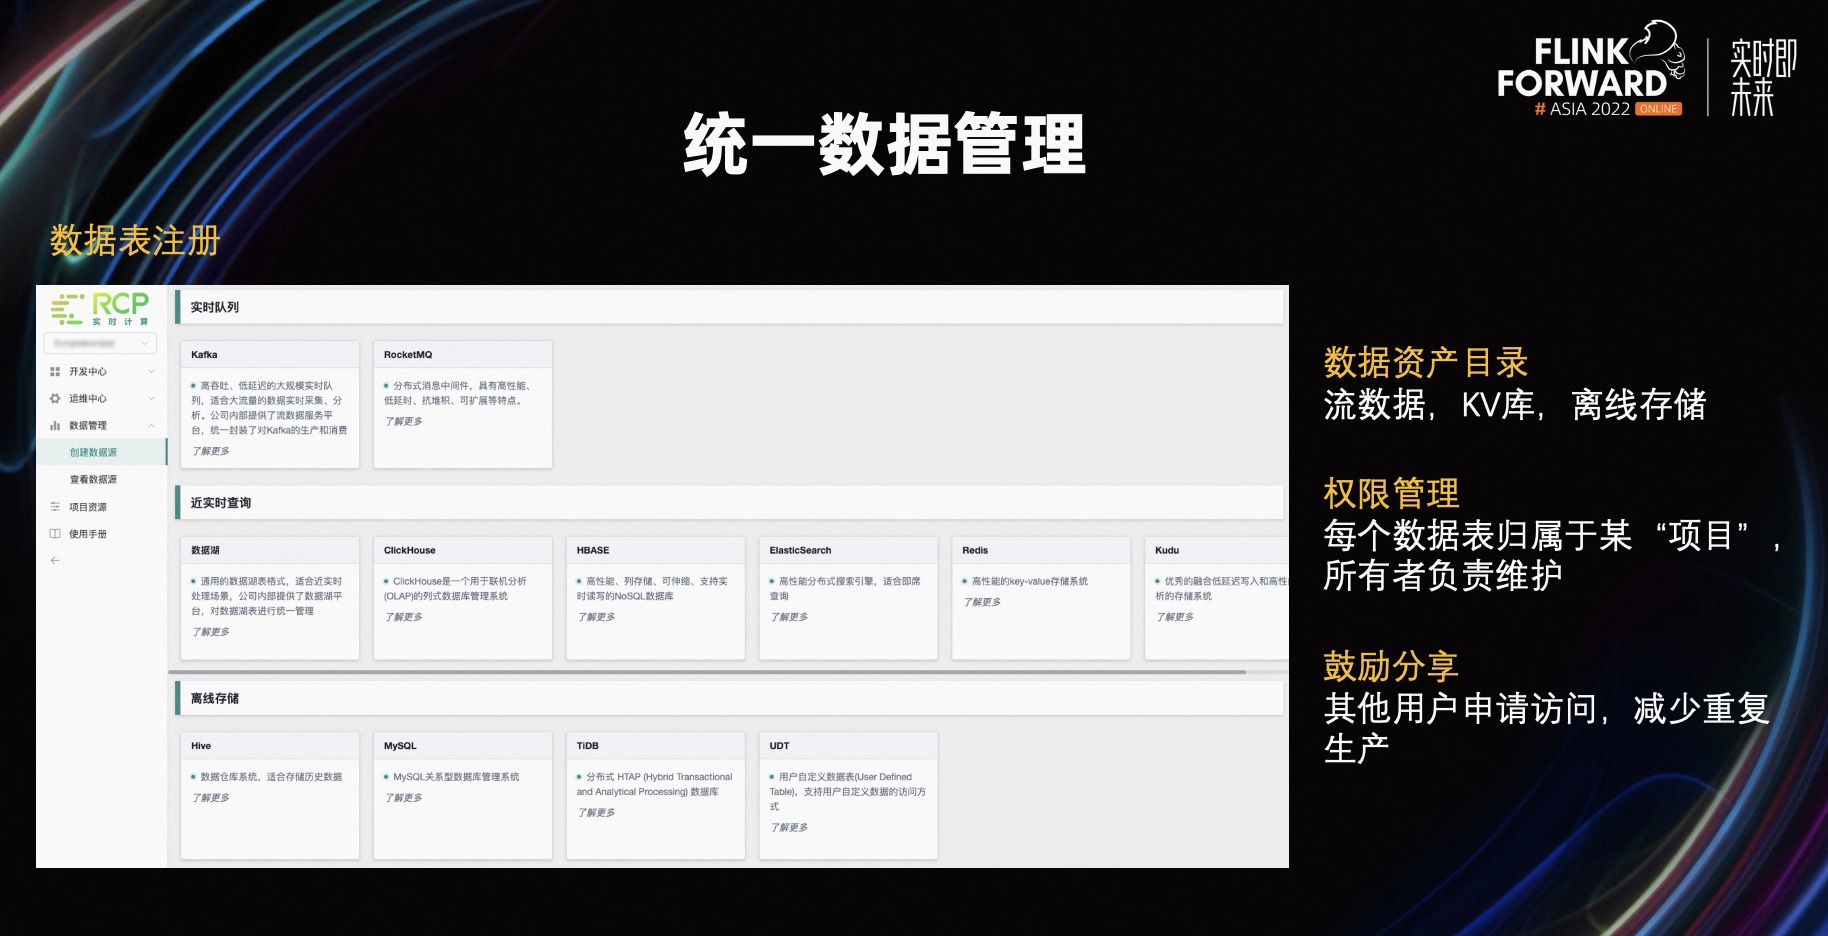Click the 项目资源 sliders icon
1828x936 pixels.
[x=55, y=507]
